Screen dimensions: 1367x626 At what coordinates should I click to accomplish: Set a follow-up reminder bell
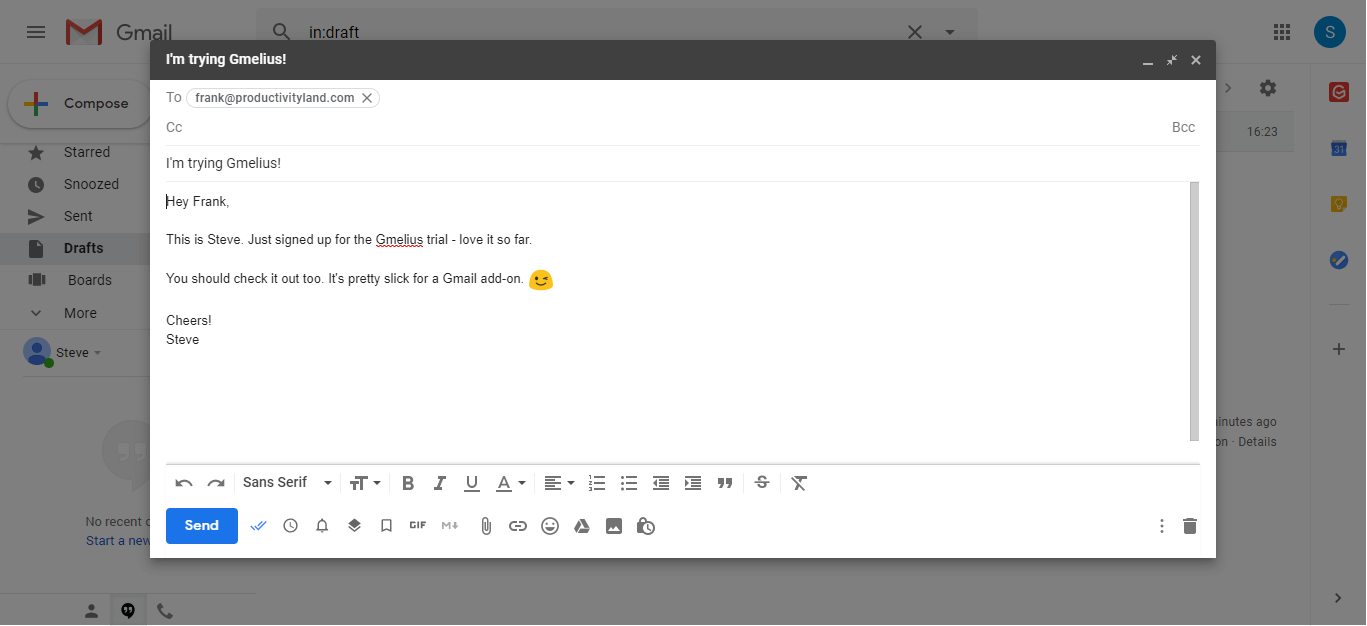(322, 526)
